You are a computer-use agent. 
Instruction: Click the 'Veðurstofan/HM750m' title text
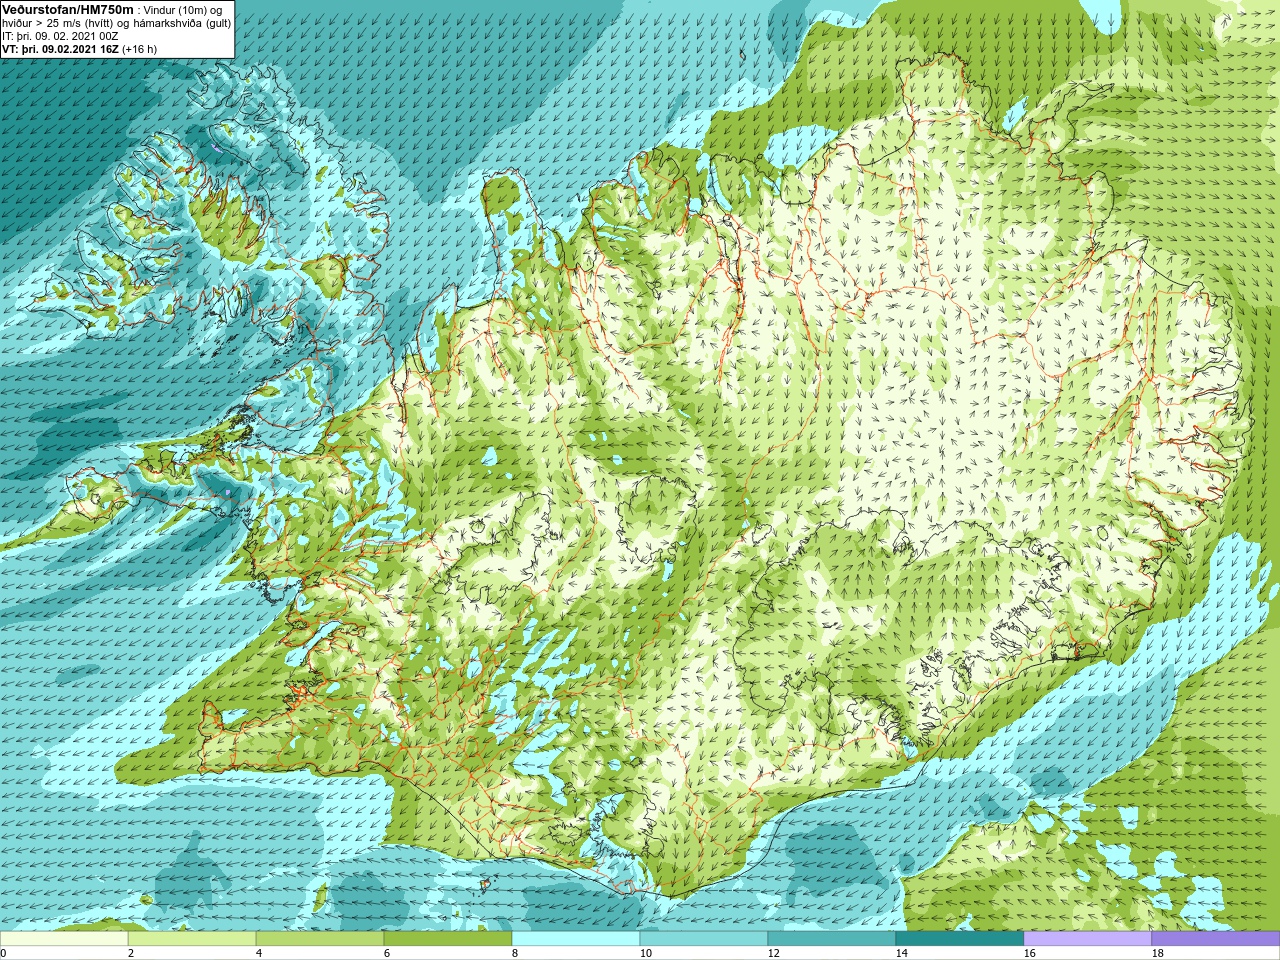pyautogui.click(x=68, y=9)
